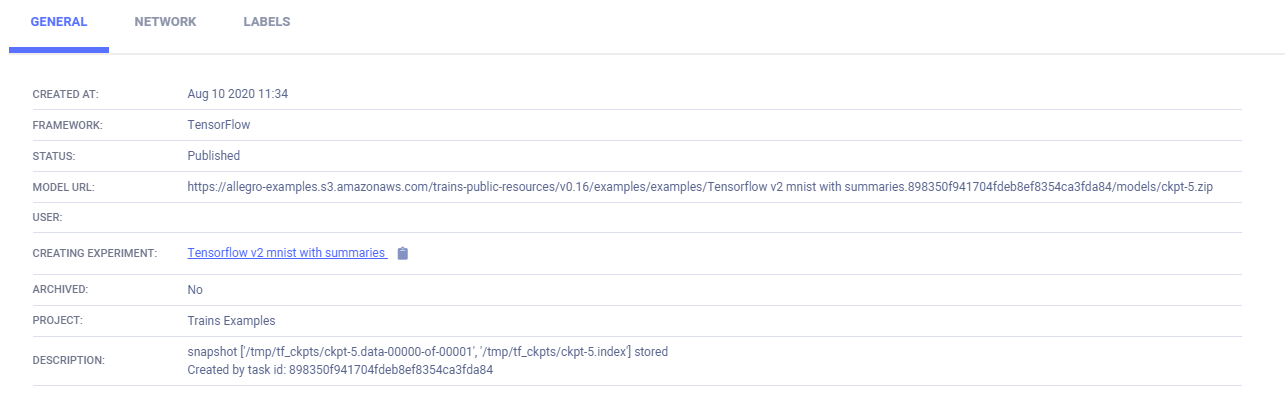Screen dimensions: 1285x417
Task: Select the Trains Examples project value
Action: [231, 321]
